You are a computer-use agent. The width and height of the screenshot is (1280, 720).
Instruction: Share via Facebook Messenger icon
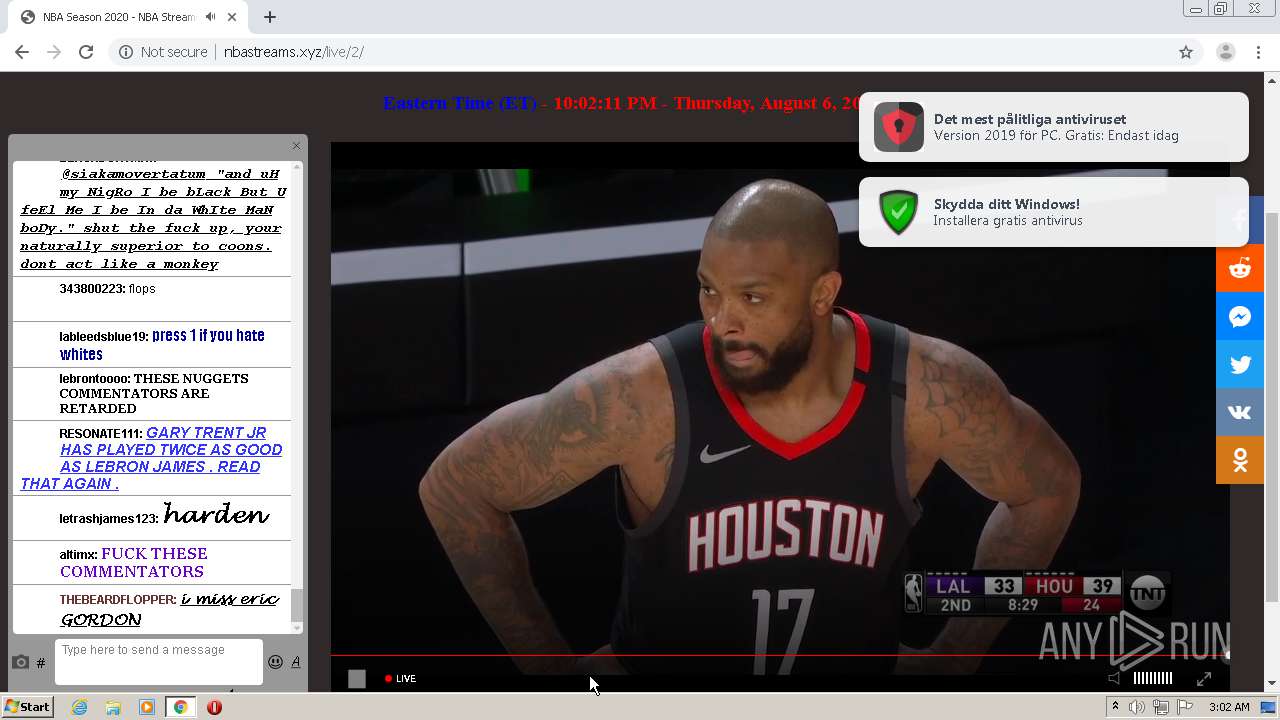click(1240, 316)
